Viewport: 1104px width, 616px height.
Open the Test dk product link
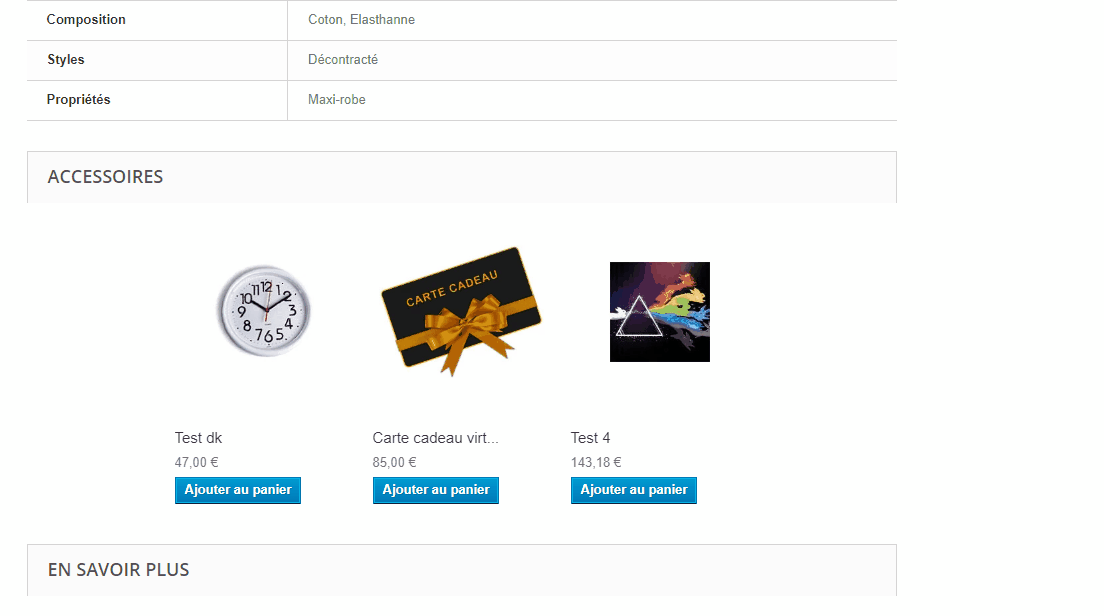pos(199,438)
